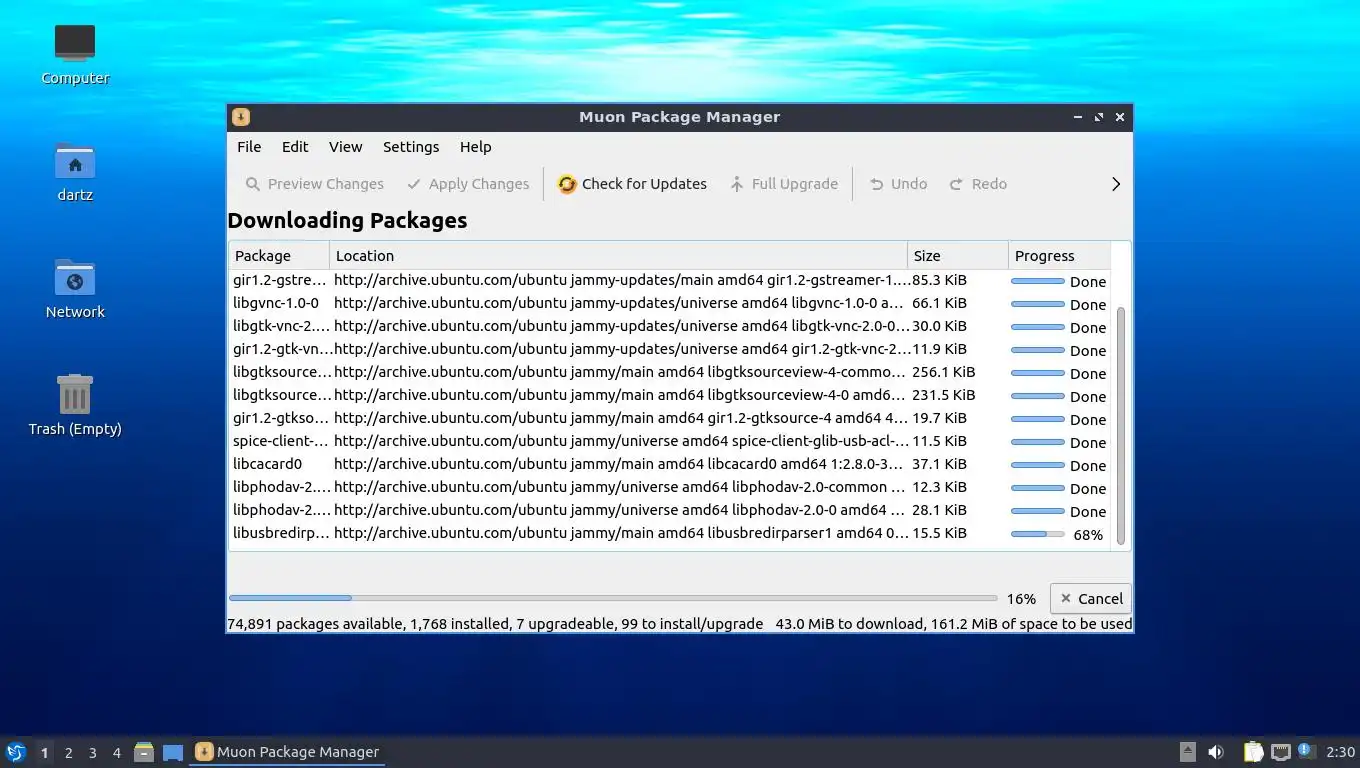Open the Computer desktop icon
The image size is (1360, 768).
point(75,54)
